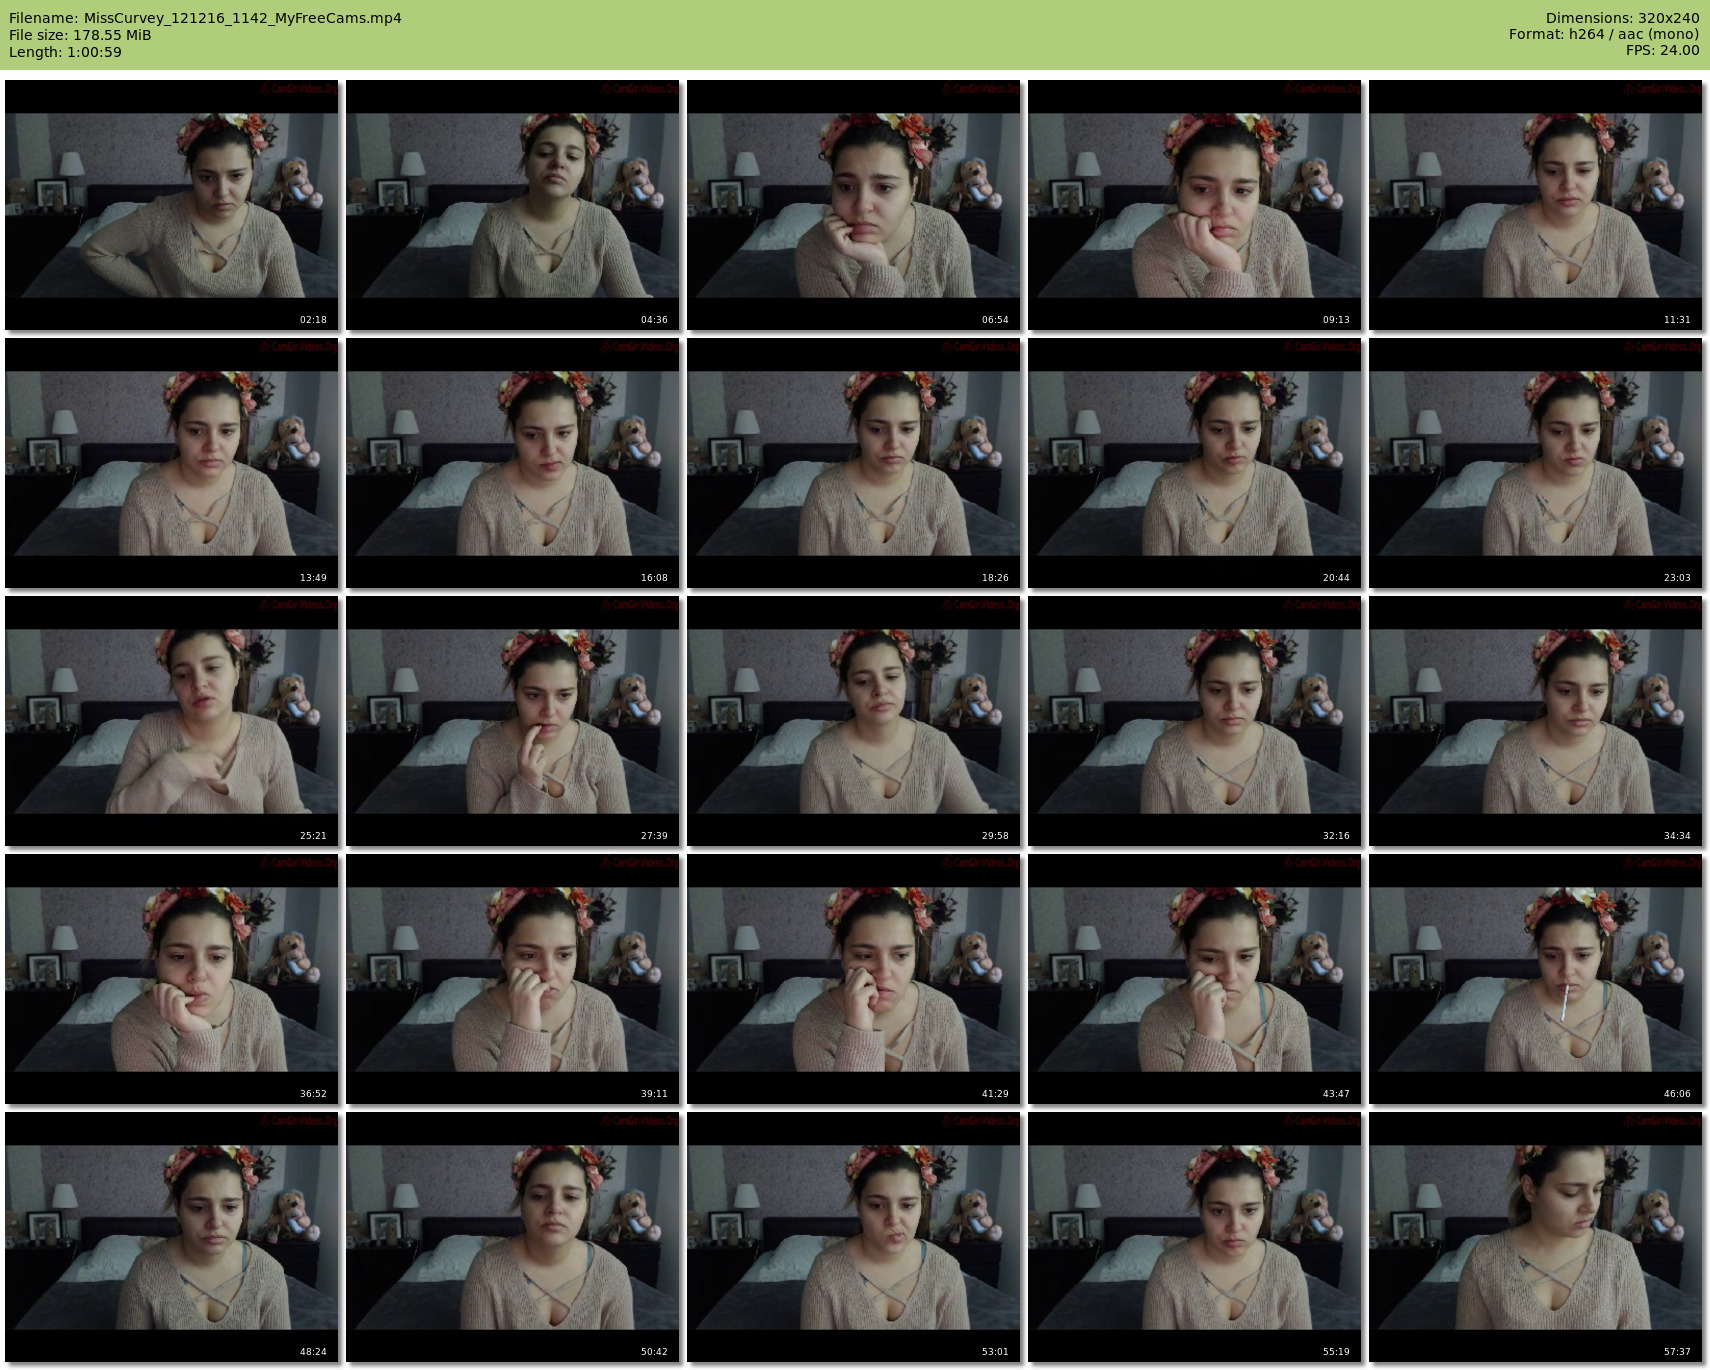Click the "Format: h264 / aac (mono)" text
The width and height of the screenshot is (1710, 1370).
pyautogui.click(x=1604, y=34)
